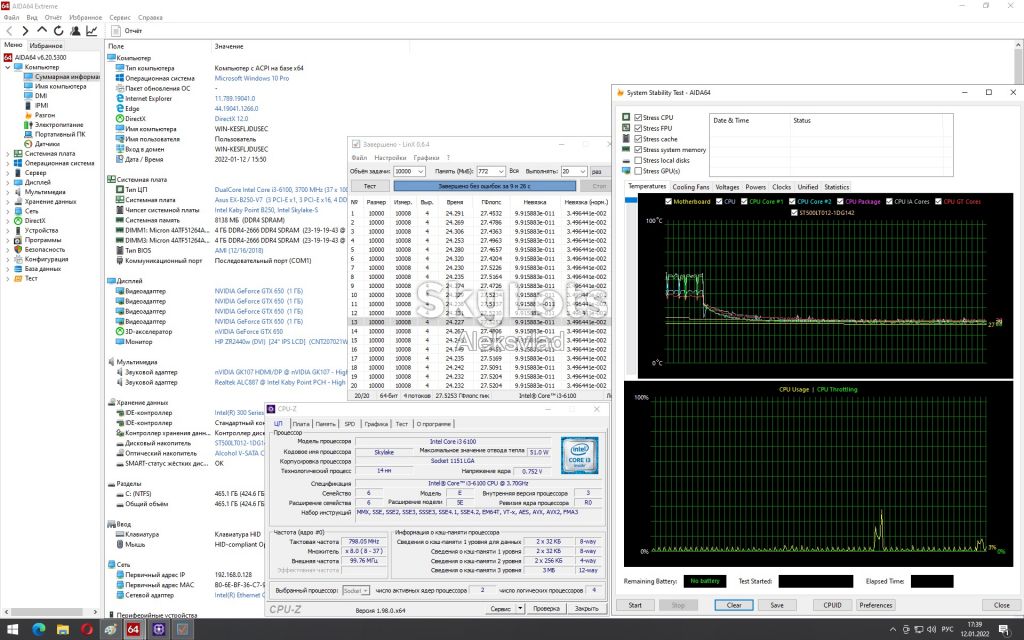Click volume icon in system tray
This screenshot has height=640, width=1024.
coord(931,630)
